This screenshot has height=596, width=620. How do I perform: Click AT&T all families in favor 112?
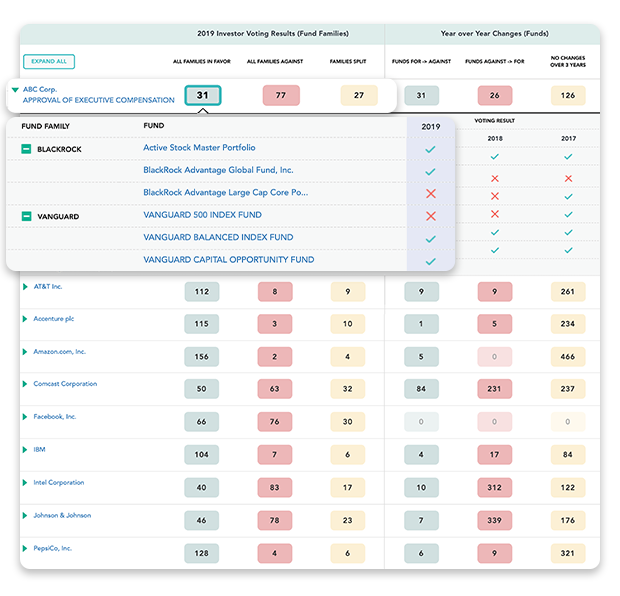tap(202, 292)
